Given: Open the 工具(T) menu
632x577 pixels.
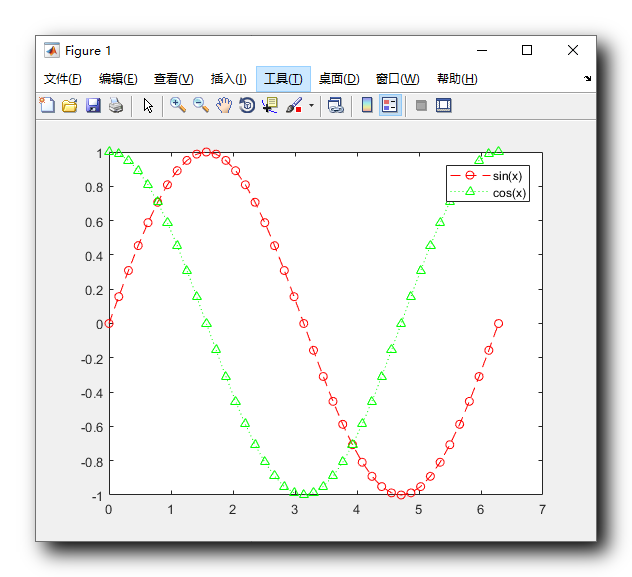Looking at the screenshot, I should 283,79.
